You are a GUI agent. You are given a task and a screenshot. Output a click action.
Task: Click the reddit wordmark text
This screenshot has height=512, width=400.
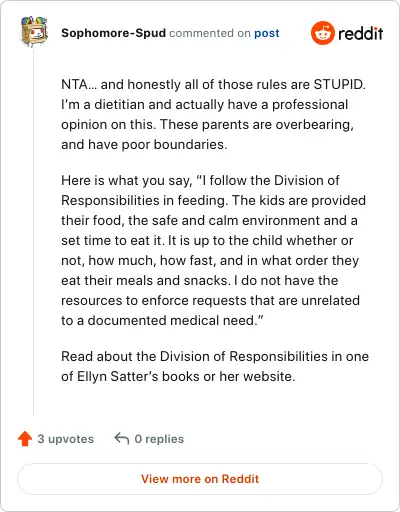coord(360,33)
